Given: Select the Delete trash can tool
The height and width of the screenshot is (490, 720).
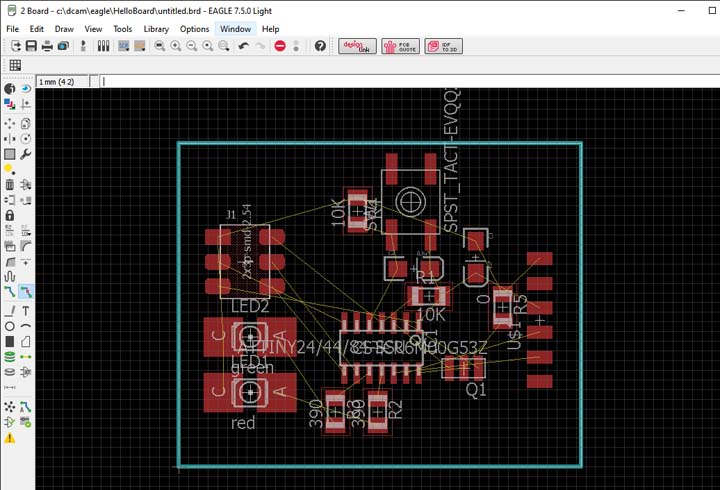Looking at the screenshot, I should pos(10,185).
